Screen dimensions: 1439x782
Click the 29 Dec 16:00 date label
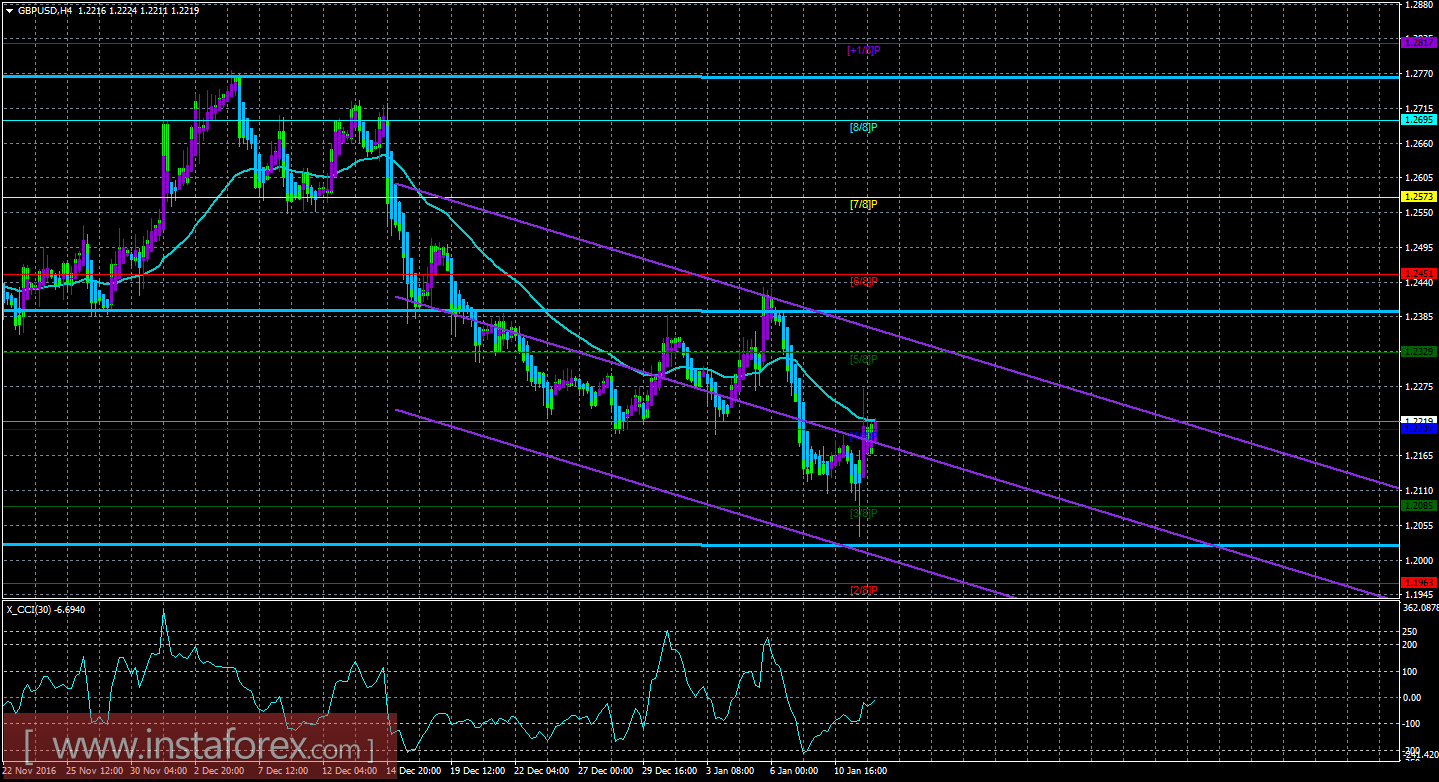(x=671, y=772)
